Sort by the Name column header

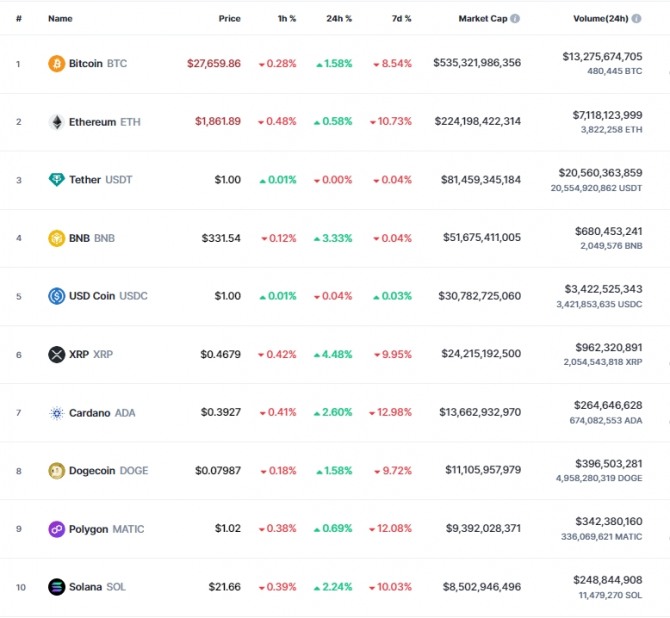coord(60,18)
